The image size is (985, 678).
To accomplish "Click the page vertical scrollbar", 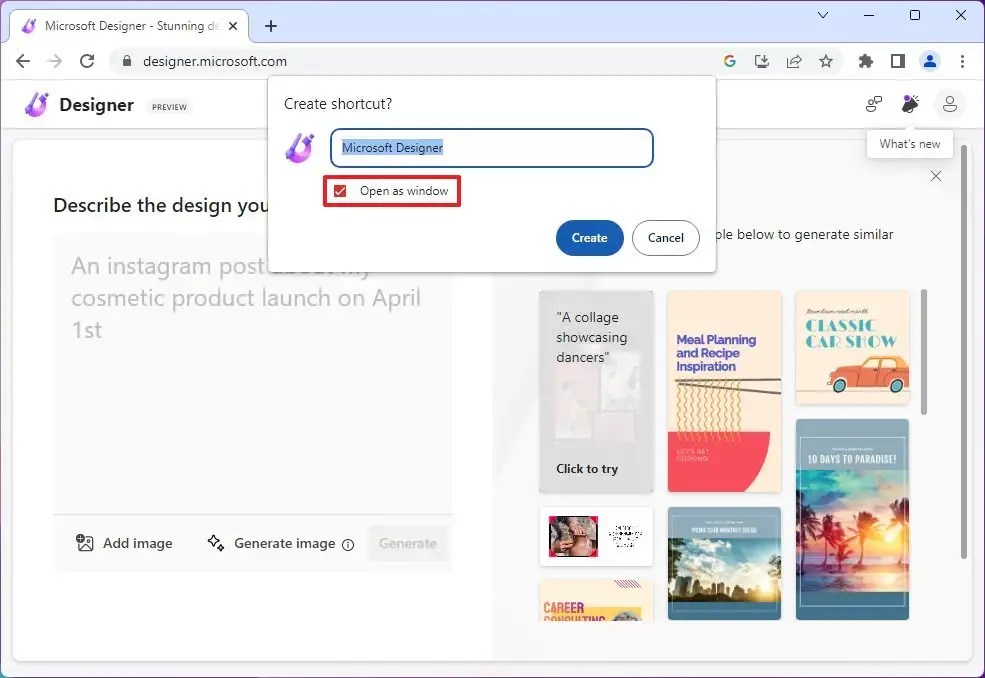I will [x=964, y=352].
